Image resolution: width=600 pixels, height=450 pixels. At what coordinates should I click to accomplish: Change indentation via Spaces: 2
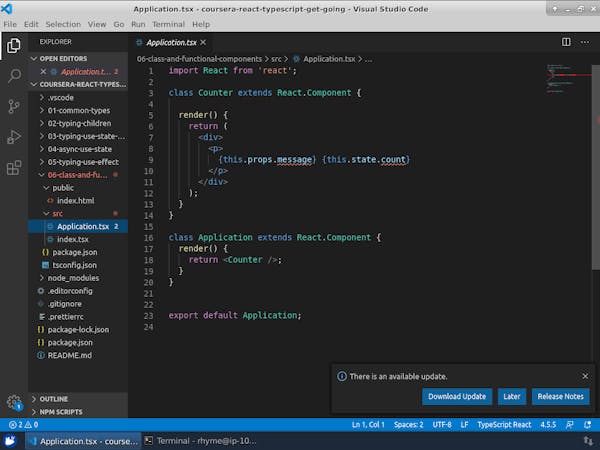[408, 425]
